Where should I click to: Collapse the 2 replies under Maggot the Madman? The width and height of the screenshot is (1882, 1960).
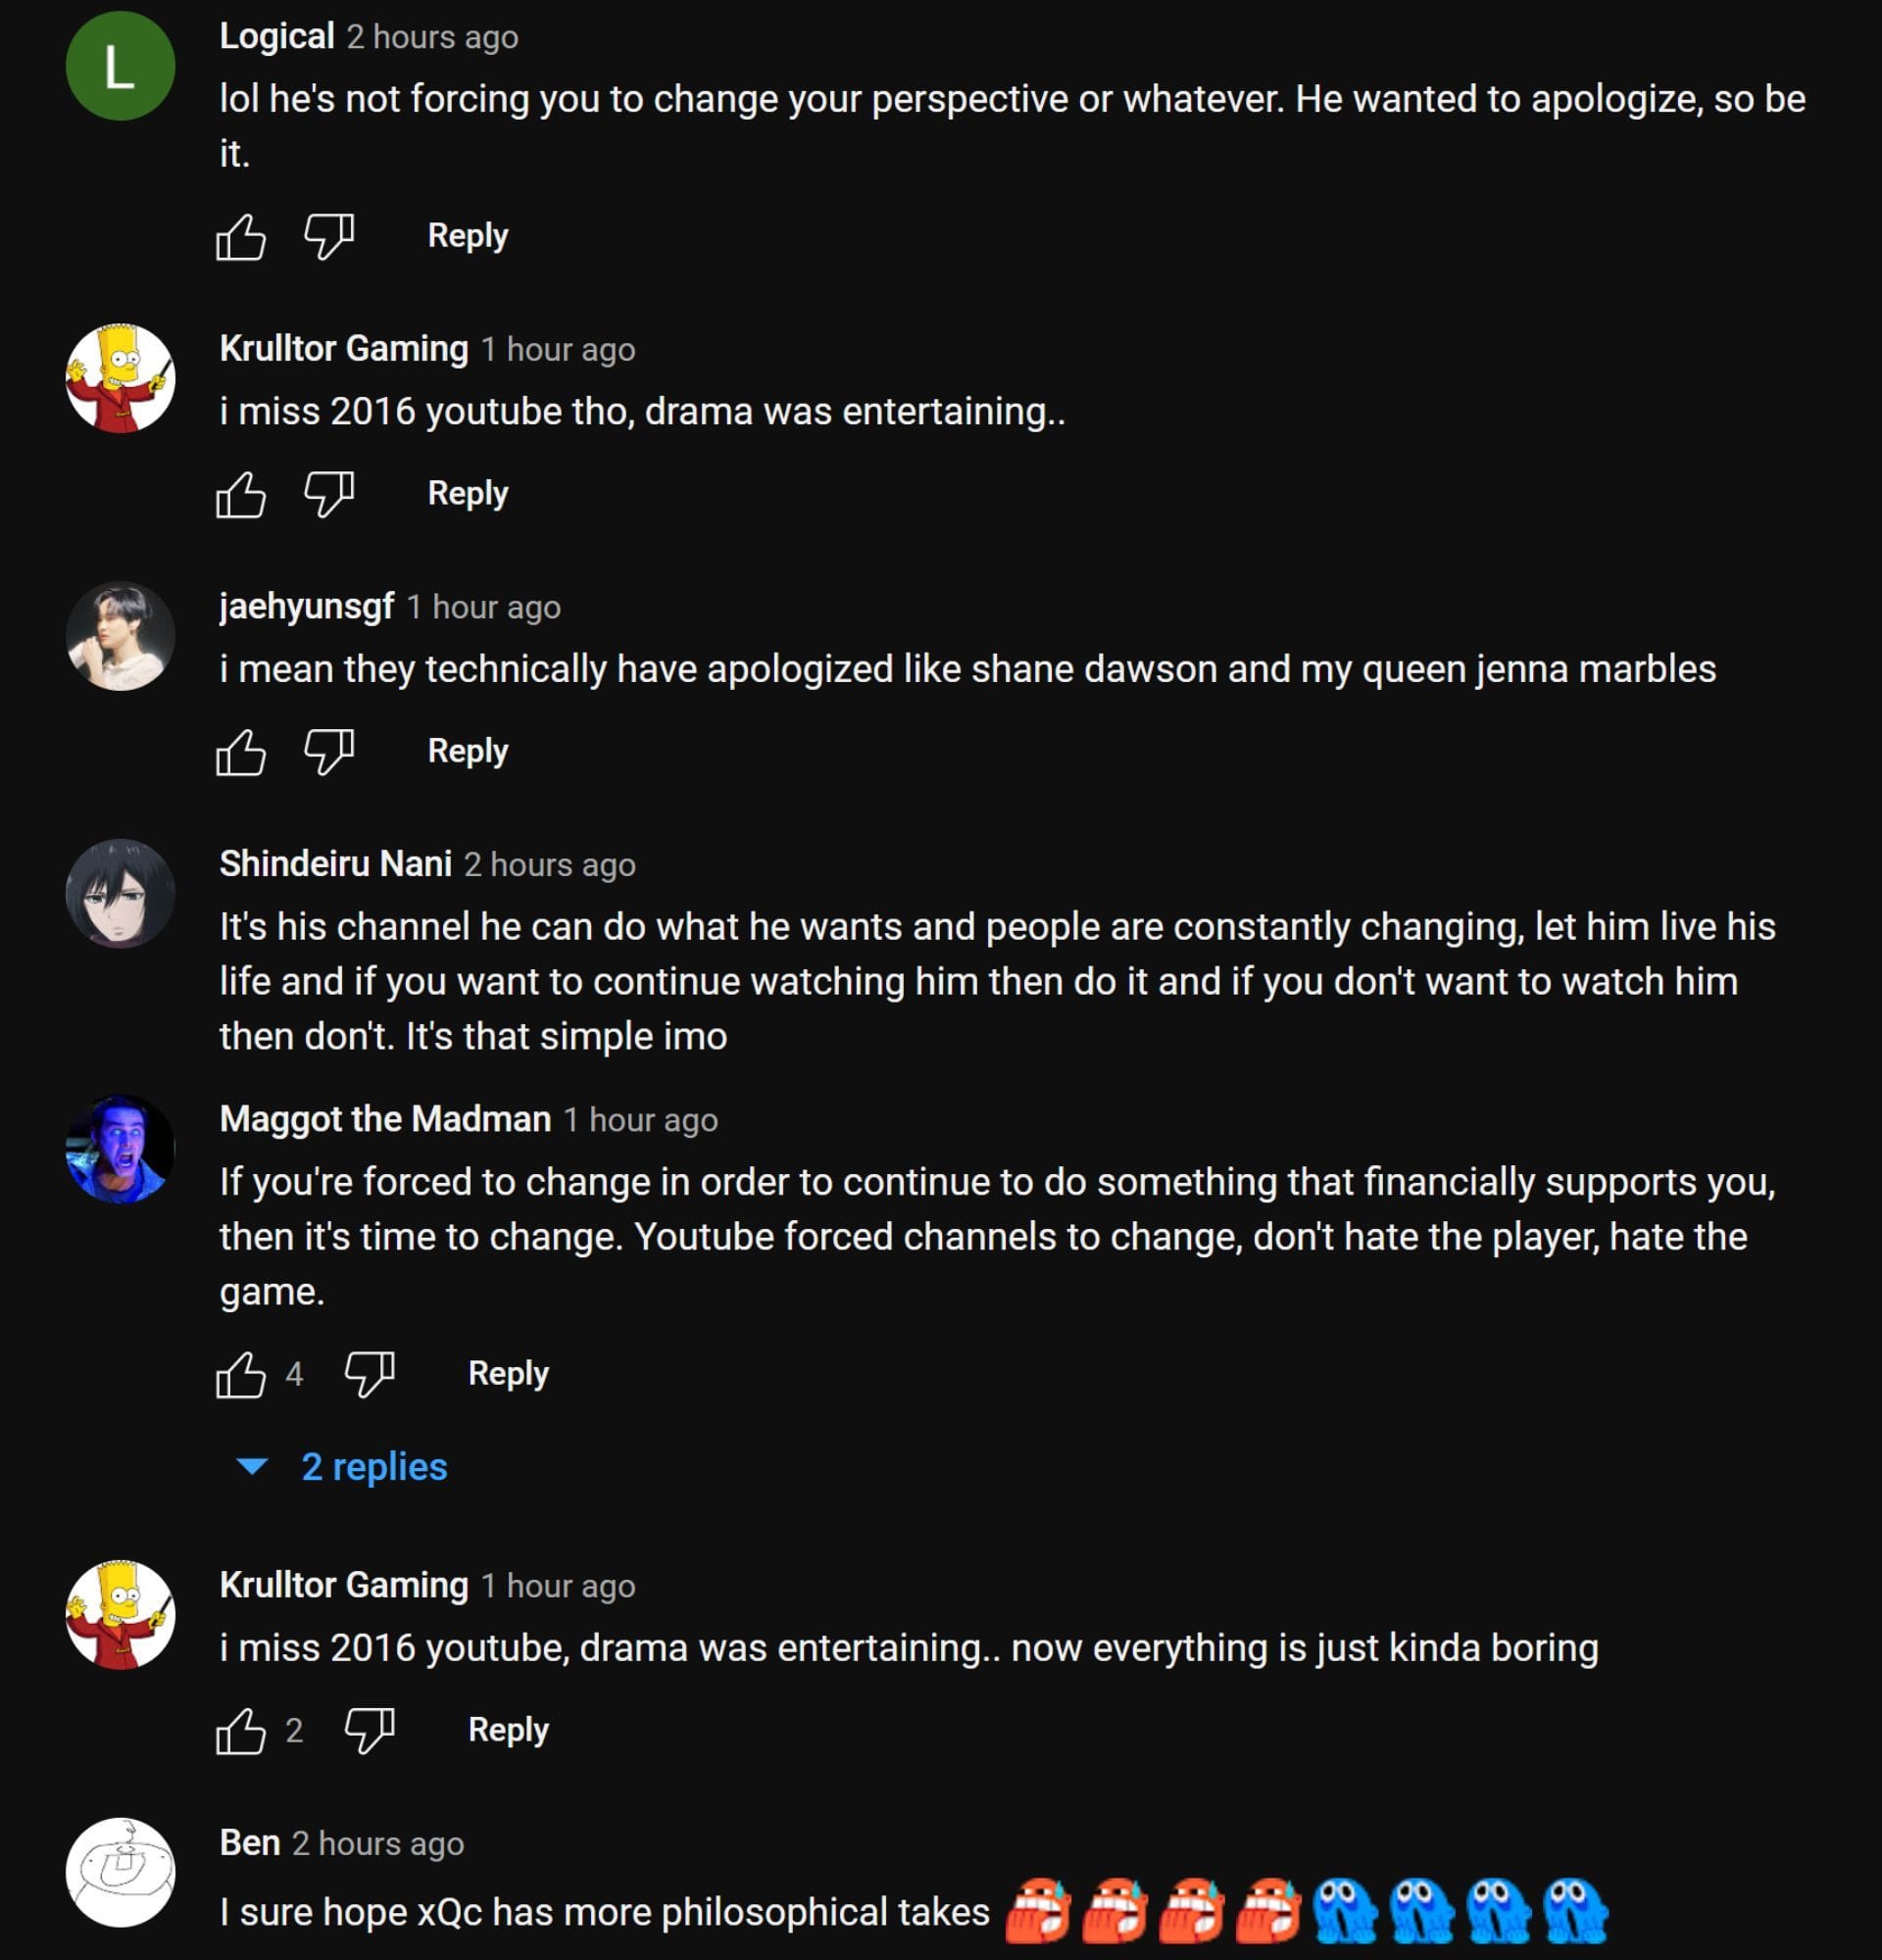(372, 1467)
